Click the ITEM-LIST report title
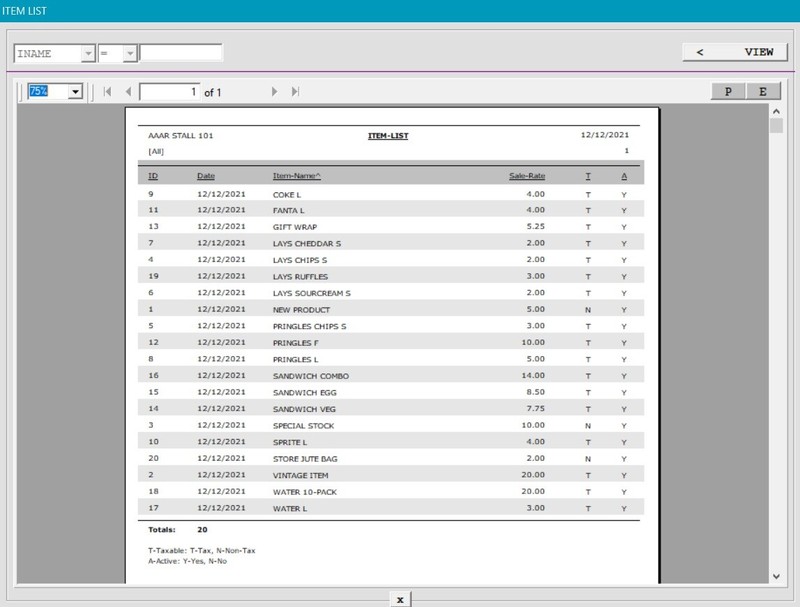Viewport: 800px width, 607px height. point(388,136)
